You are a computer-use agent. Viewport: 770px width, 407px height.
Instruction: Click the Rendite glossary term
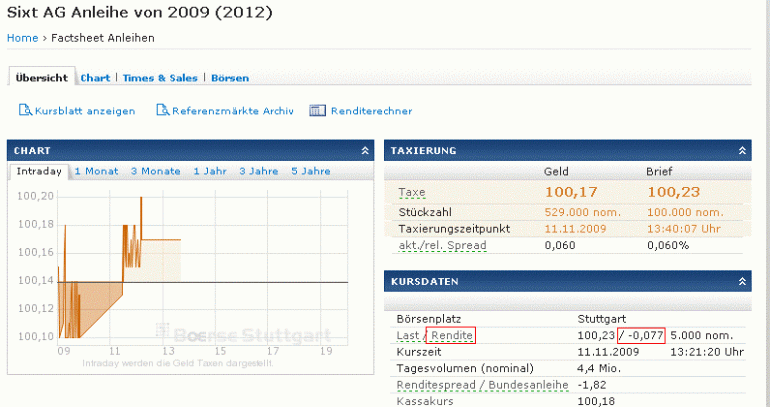(452, 336)
